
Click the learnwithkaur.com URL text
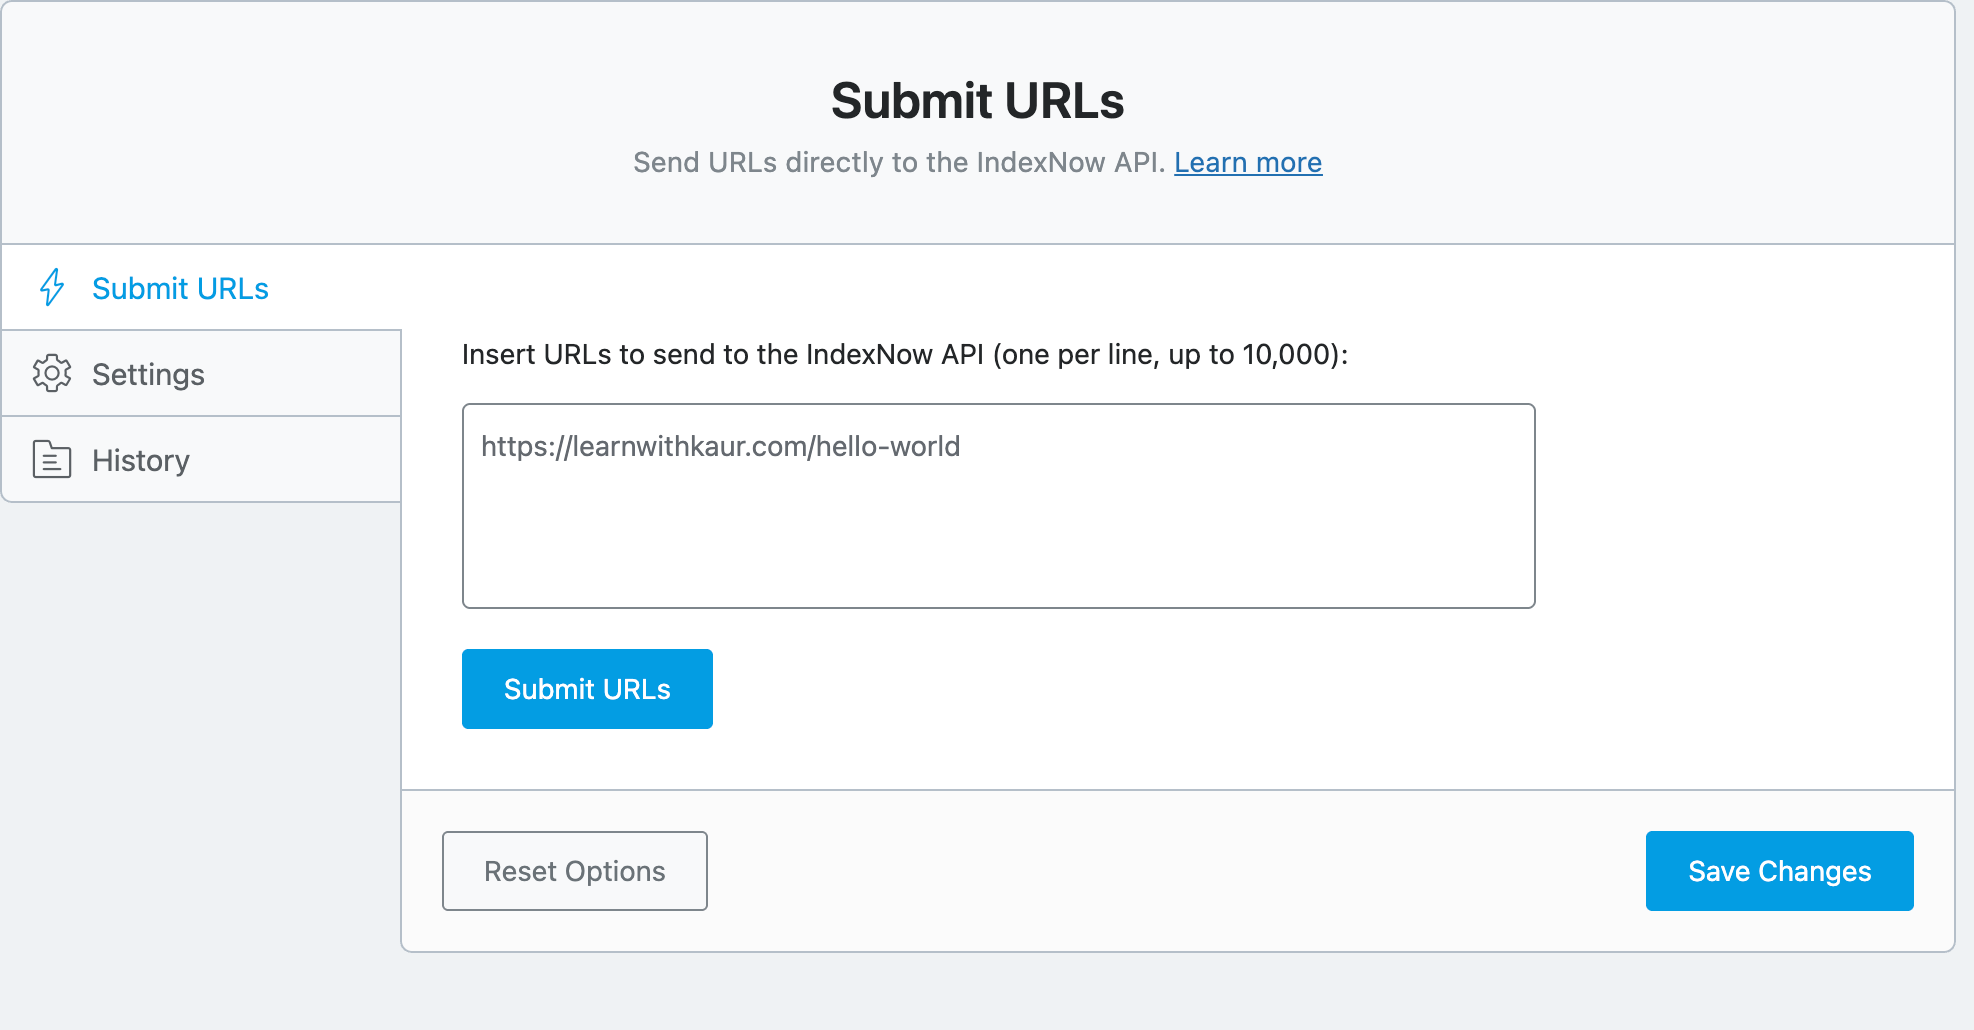[x=720, y=447]
